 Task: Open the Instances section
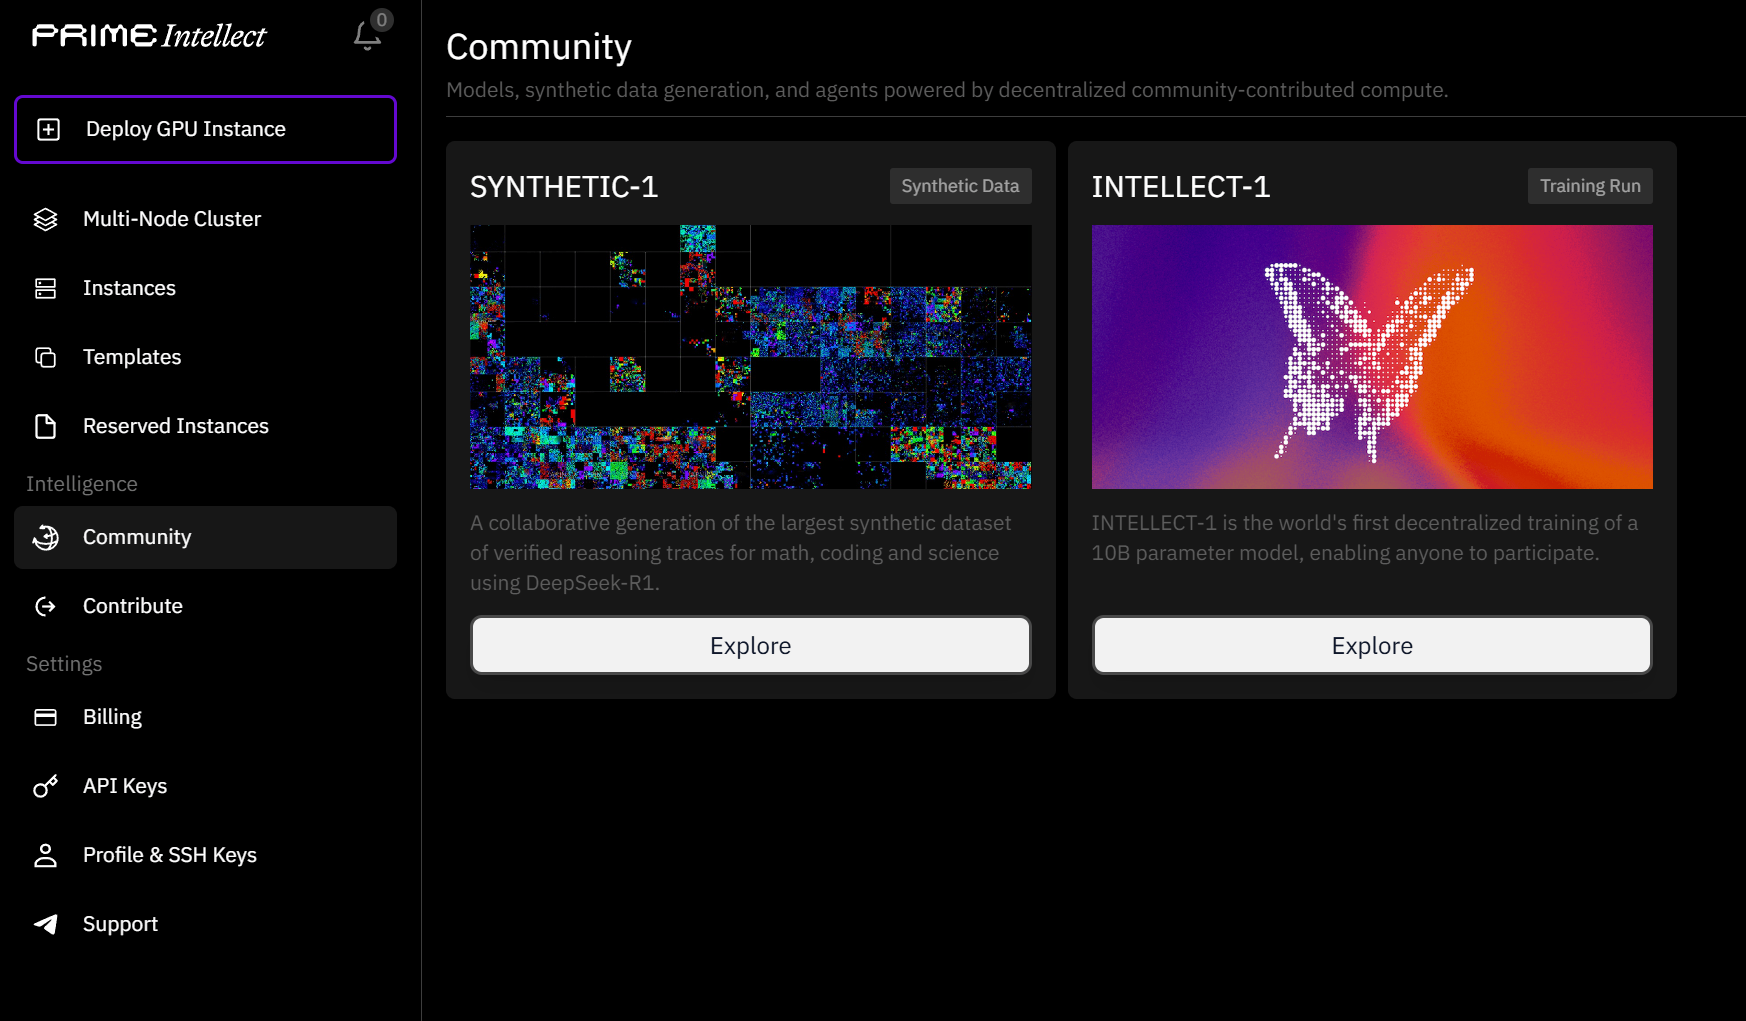(x=129, y=288)
